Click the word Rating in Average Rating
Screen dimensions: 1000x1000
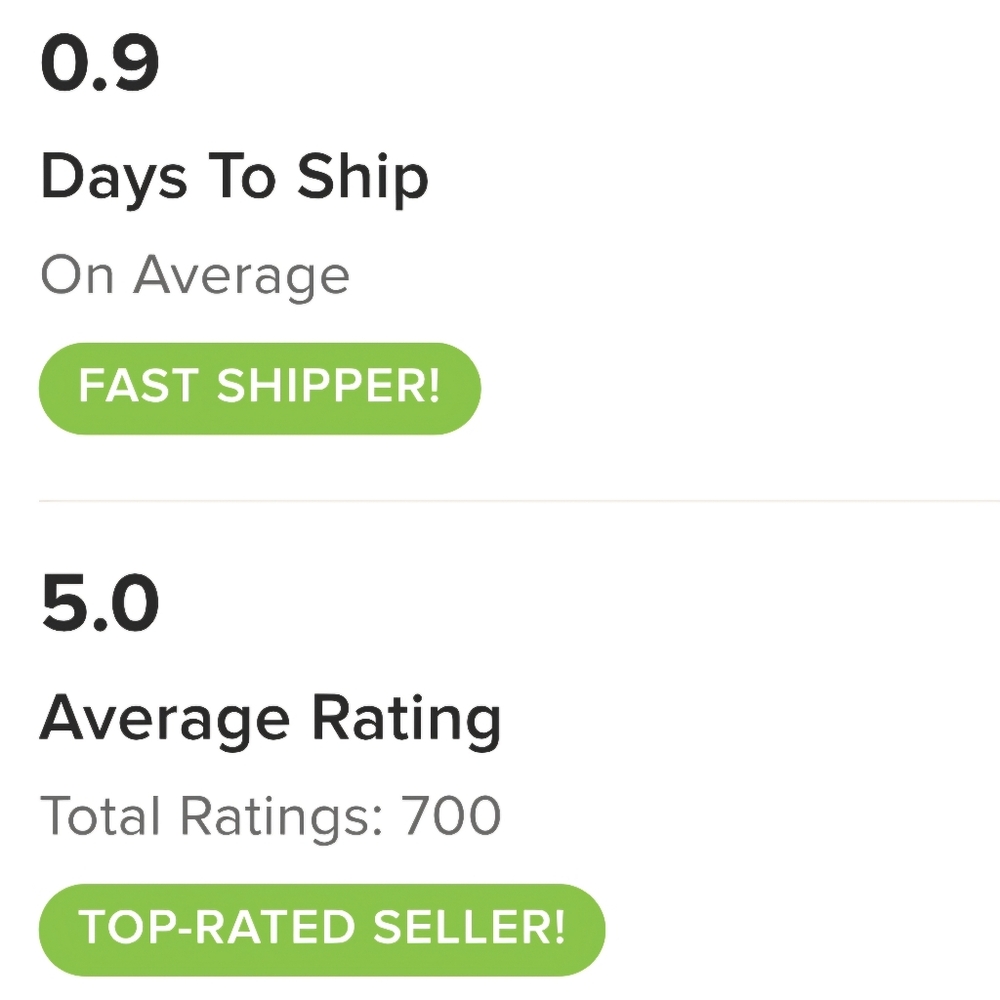(x=405, y=719)
